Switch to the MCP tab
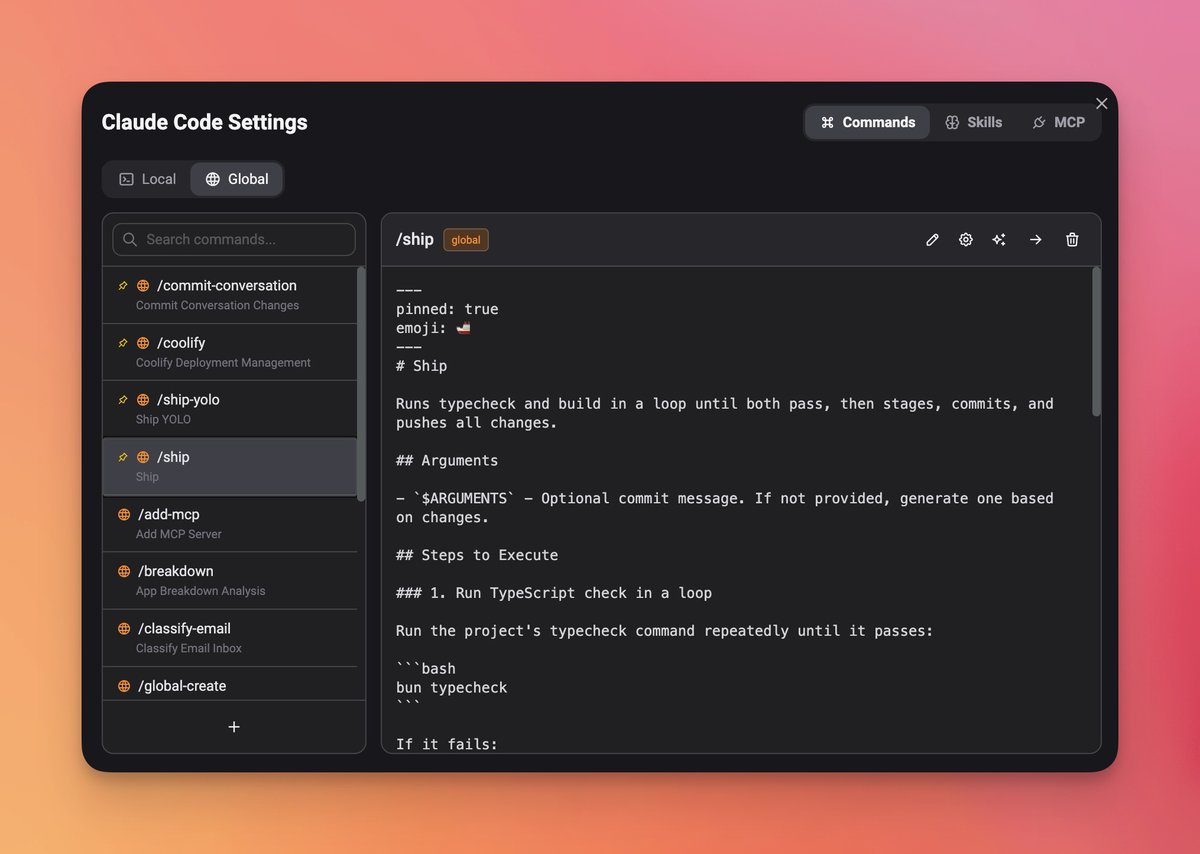 [x=1058, y=122]
